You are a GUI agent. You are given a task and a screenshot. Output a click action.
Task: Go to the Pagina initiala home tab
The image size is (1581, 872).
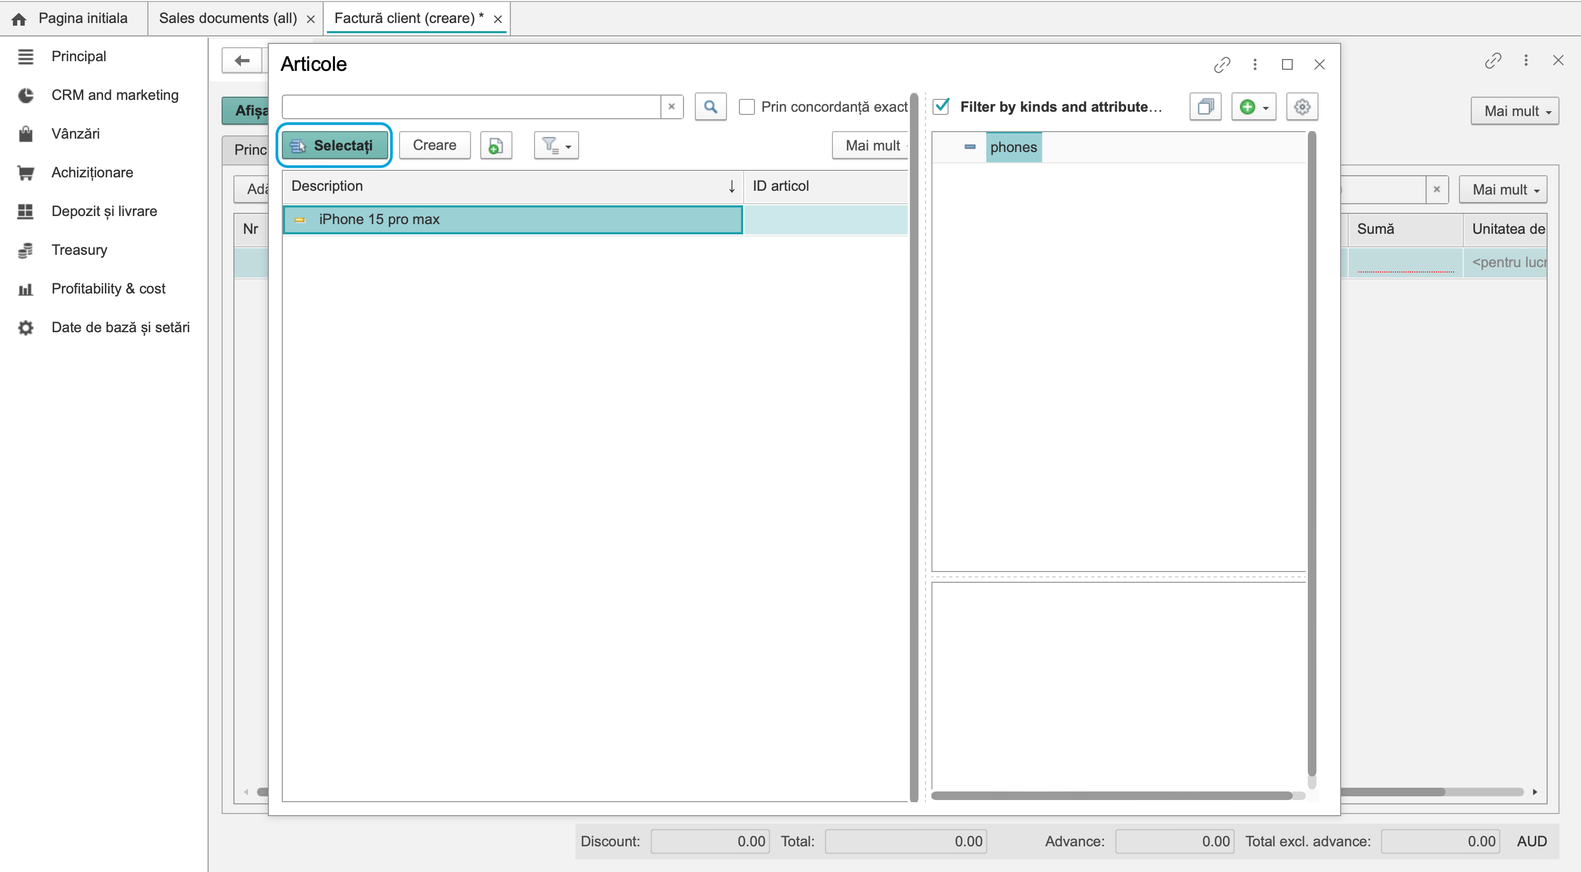tap(72, 18)
